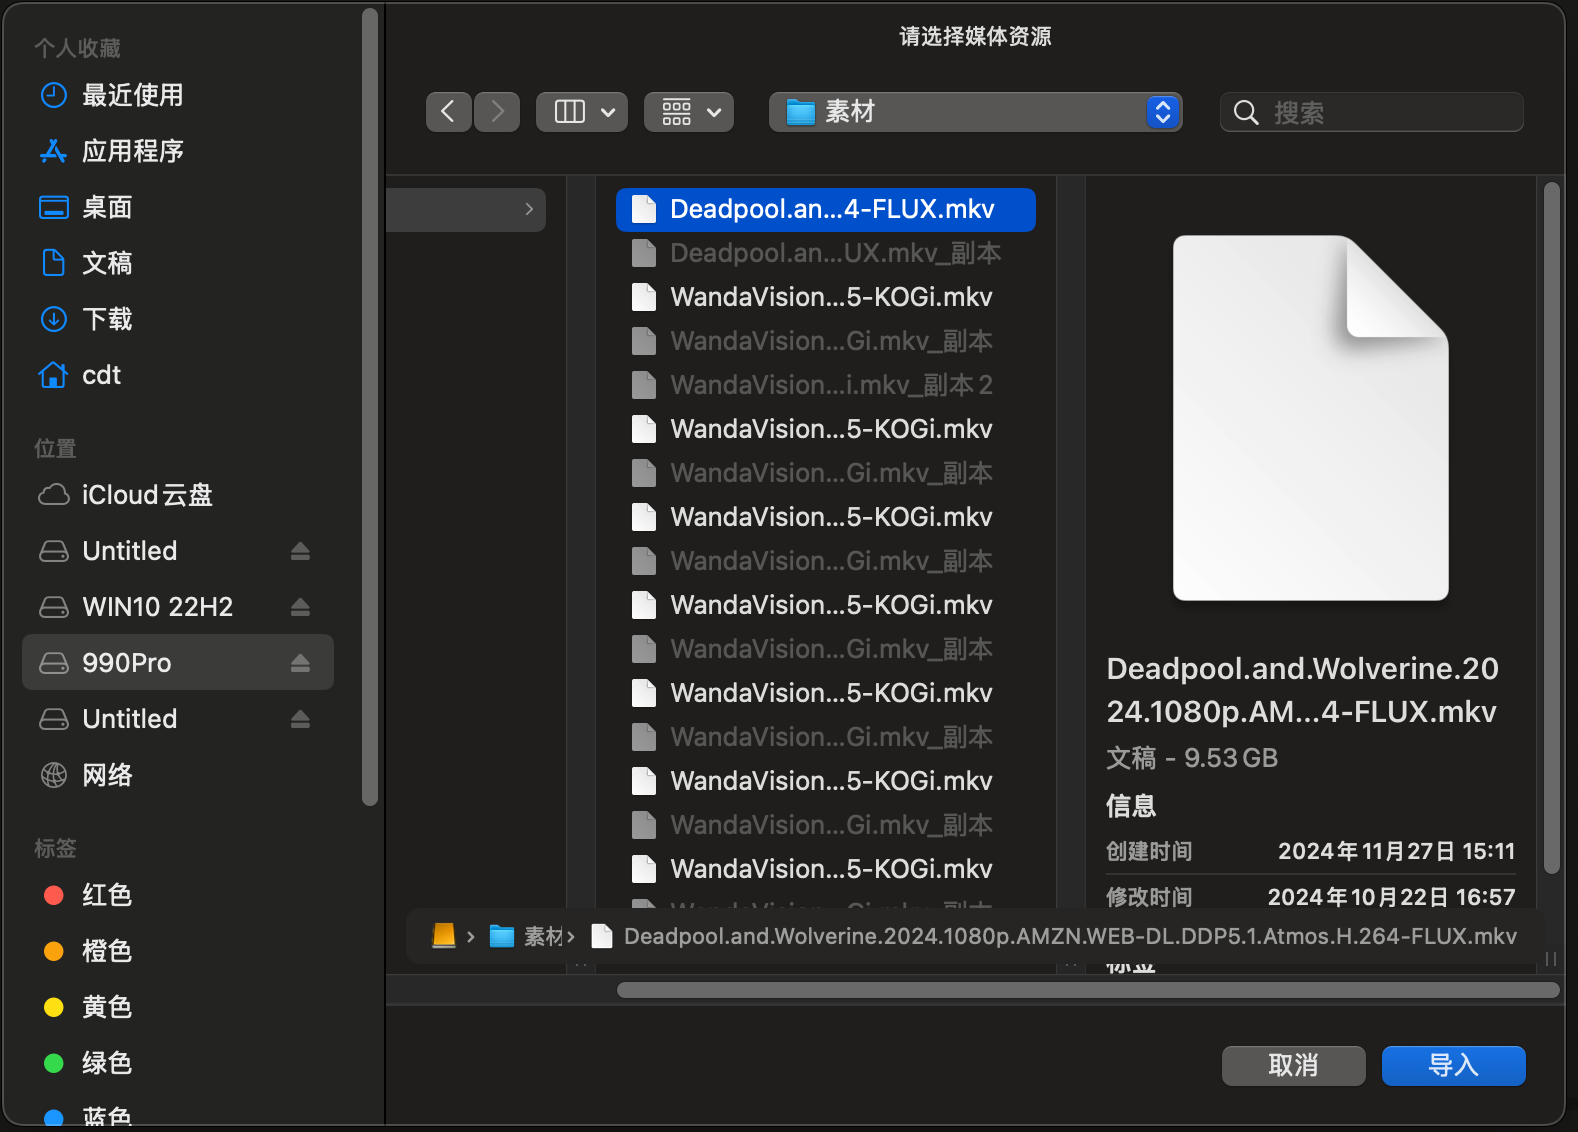
Task: Select the 990Pro drive
Action: (x=178, y=662)
